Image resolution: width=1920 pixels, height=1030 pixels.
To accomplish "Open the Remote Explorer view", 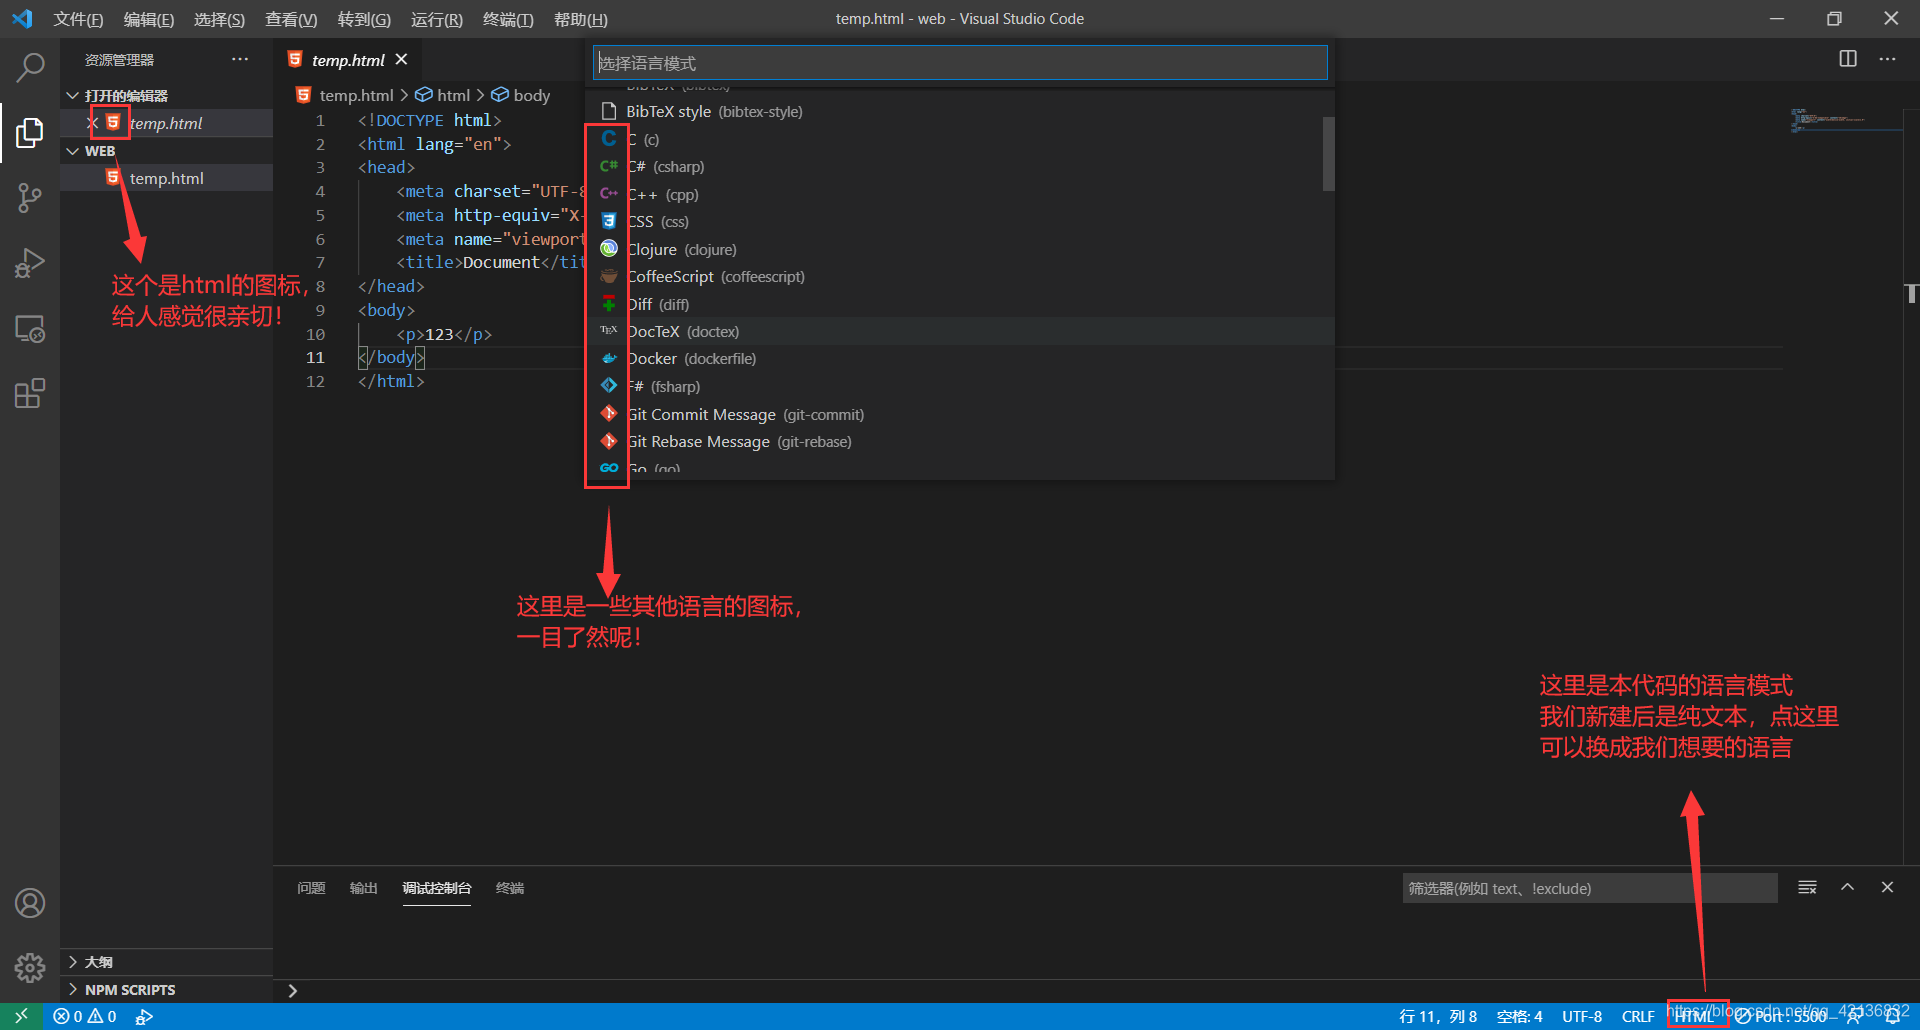I will [30, 329].
